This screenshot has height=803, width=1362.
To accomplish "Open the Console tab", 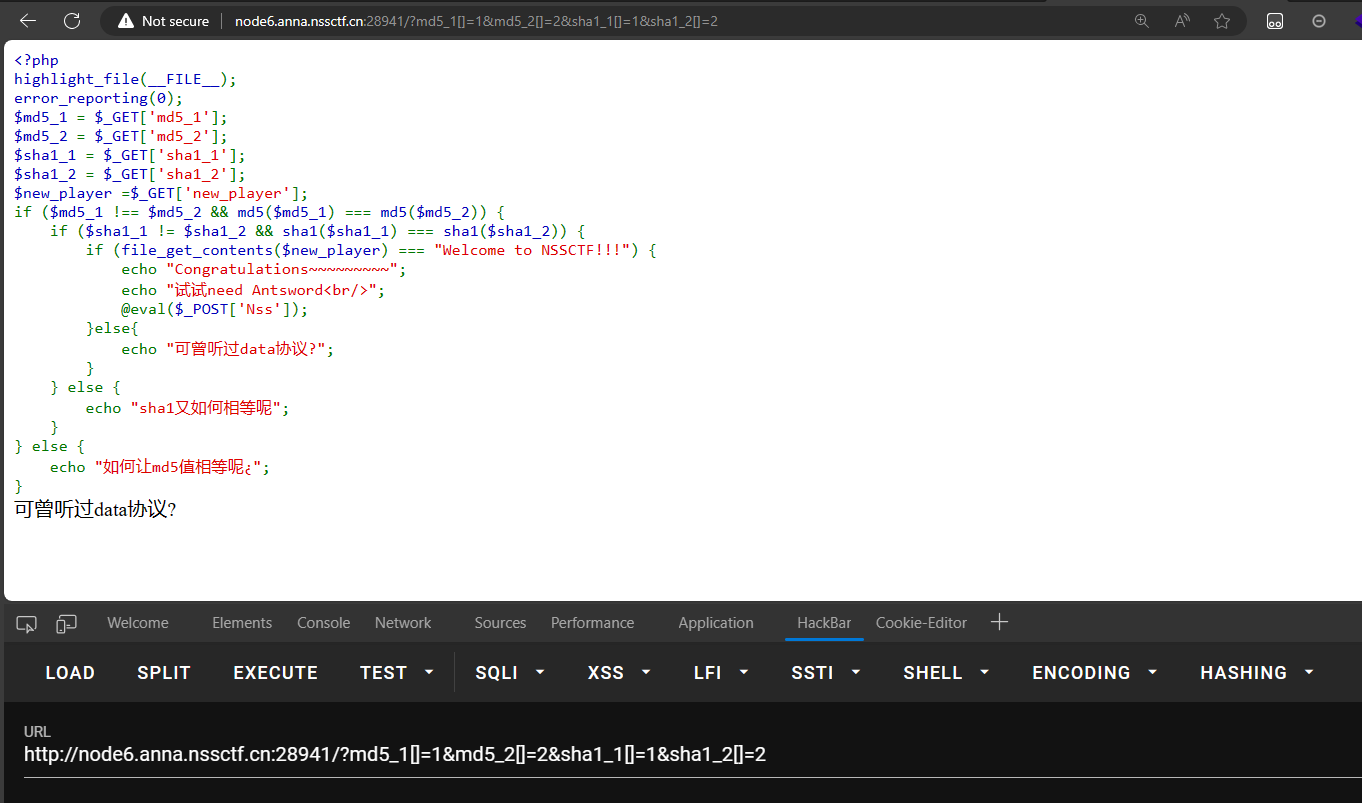I will pos(323,622).
